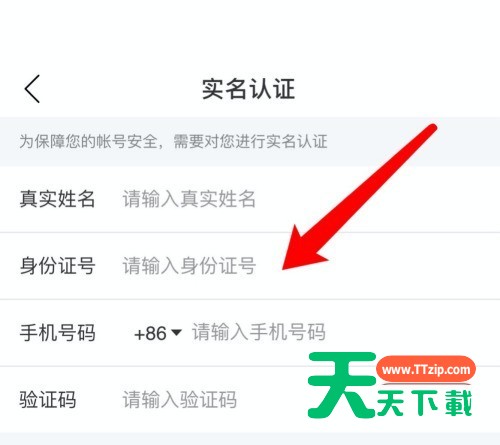
Task: Select the 真实姓名 label
Action: point(57,199)
